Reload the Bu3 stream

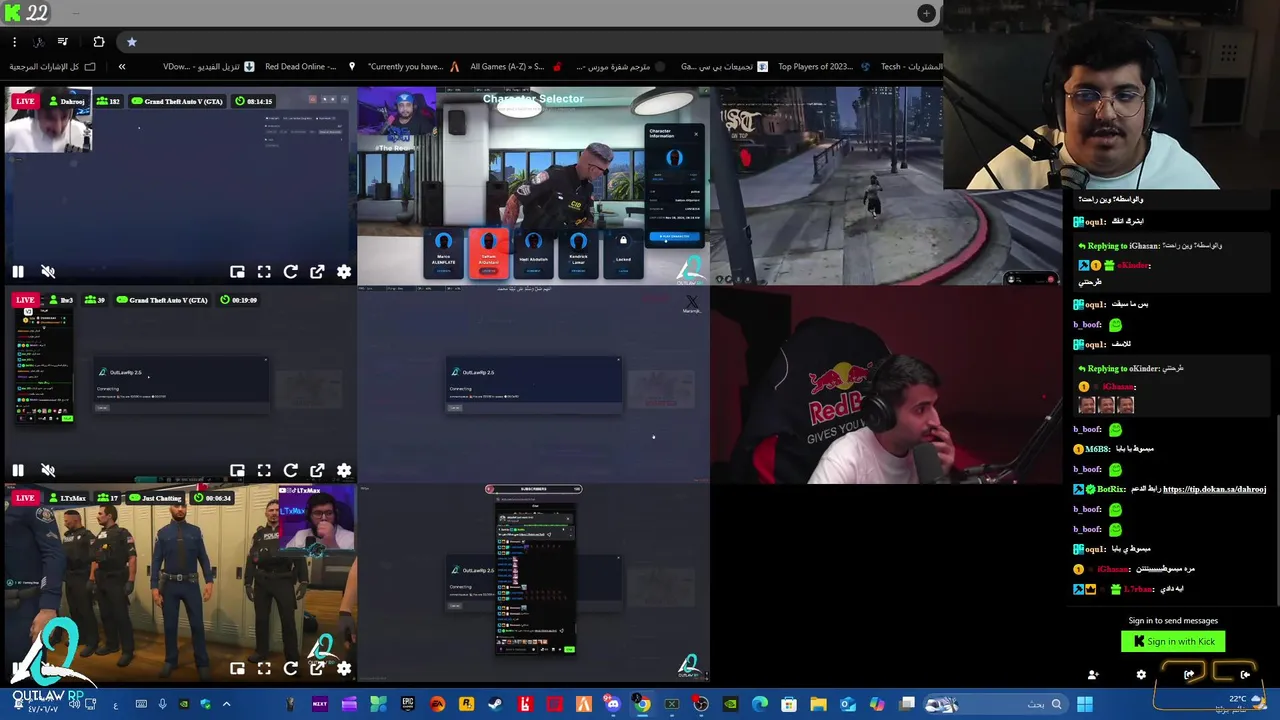coord(290,470)
